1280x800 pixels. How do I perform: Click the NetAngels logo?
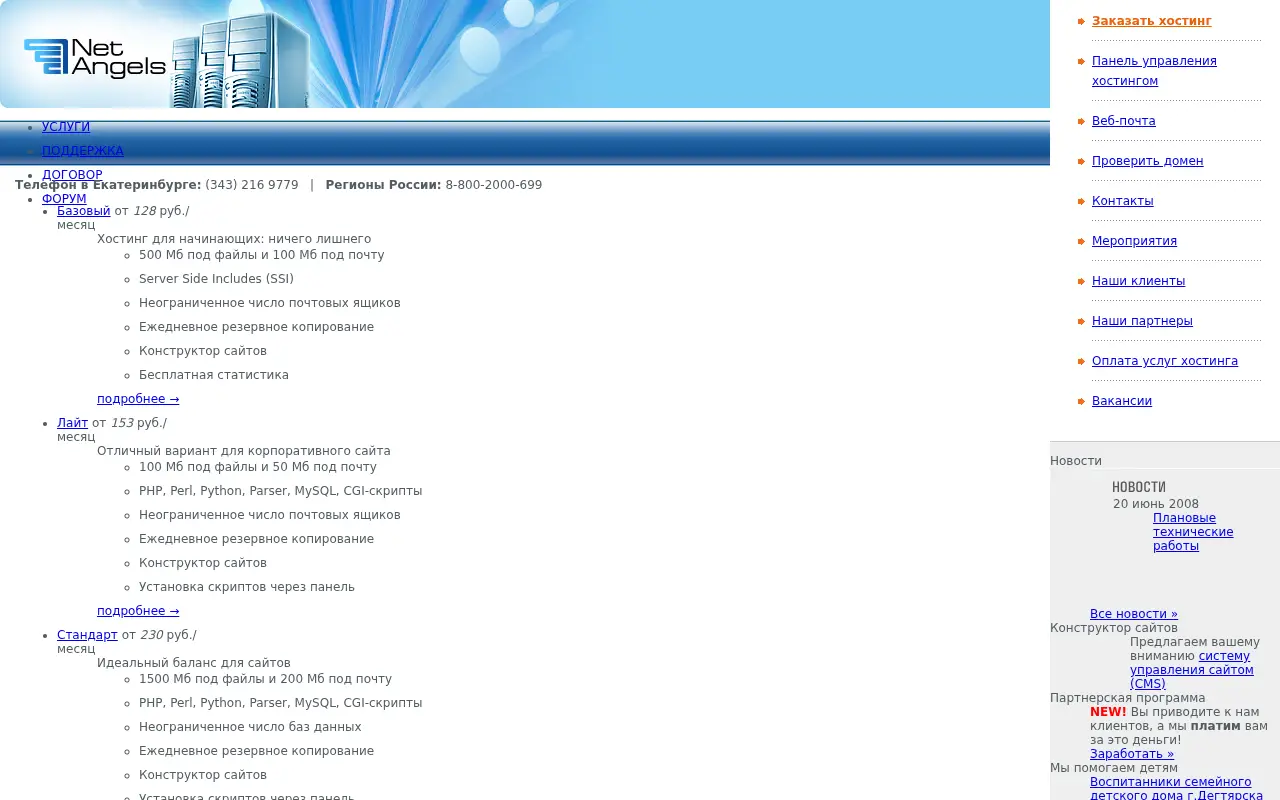click(x=95, y=58)
